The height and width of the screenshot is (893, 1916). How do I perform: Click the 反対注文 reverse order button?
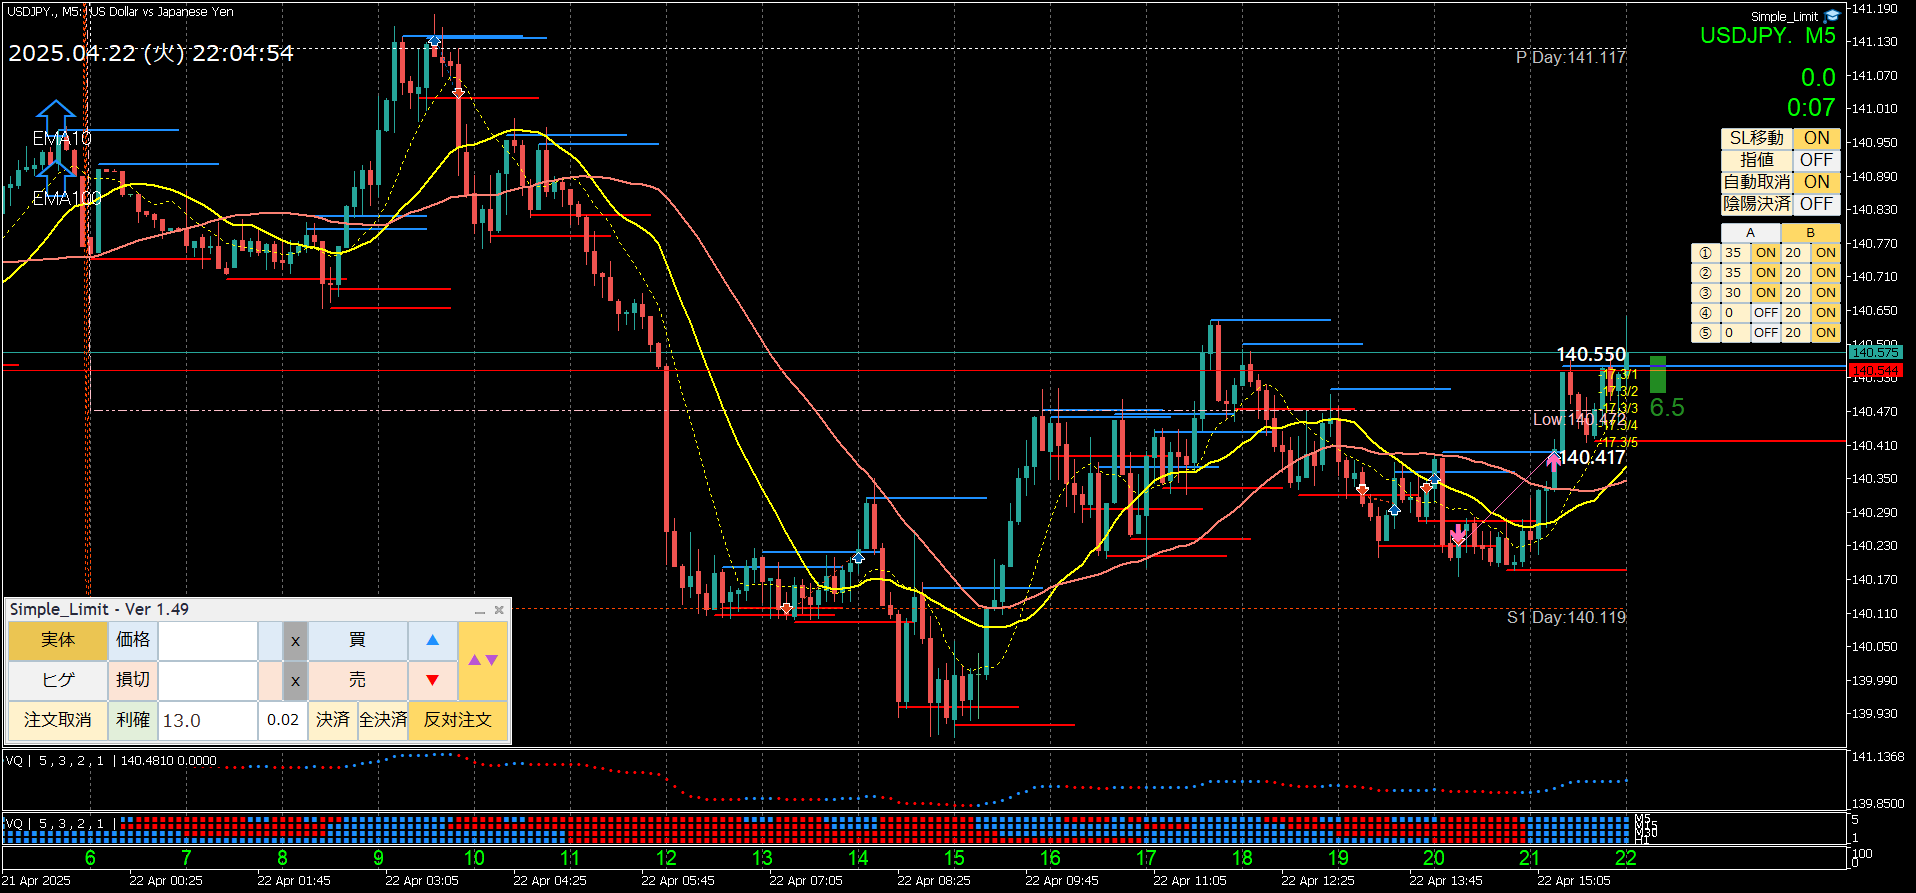click(x=458, y=720)
